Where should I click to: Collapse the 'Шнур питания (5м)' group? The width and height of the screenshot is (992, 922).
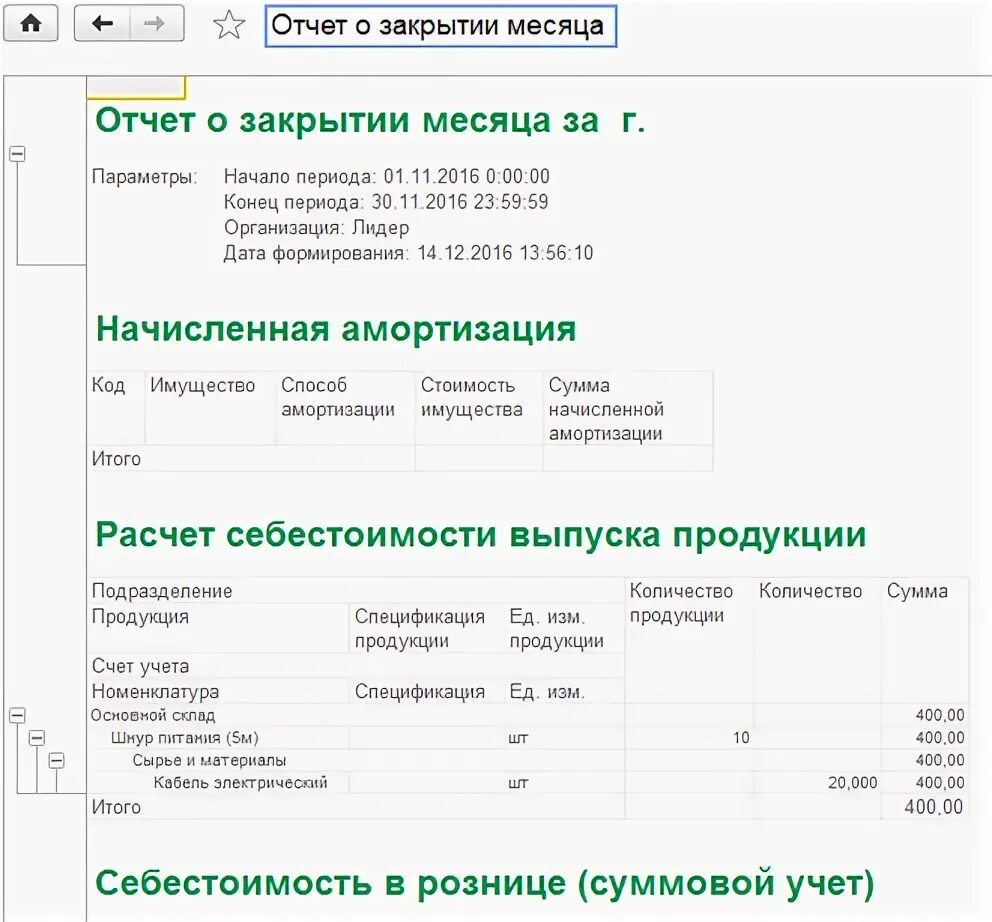click(37, 738)
